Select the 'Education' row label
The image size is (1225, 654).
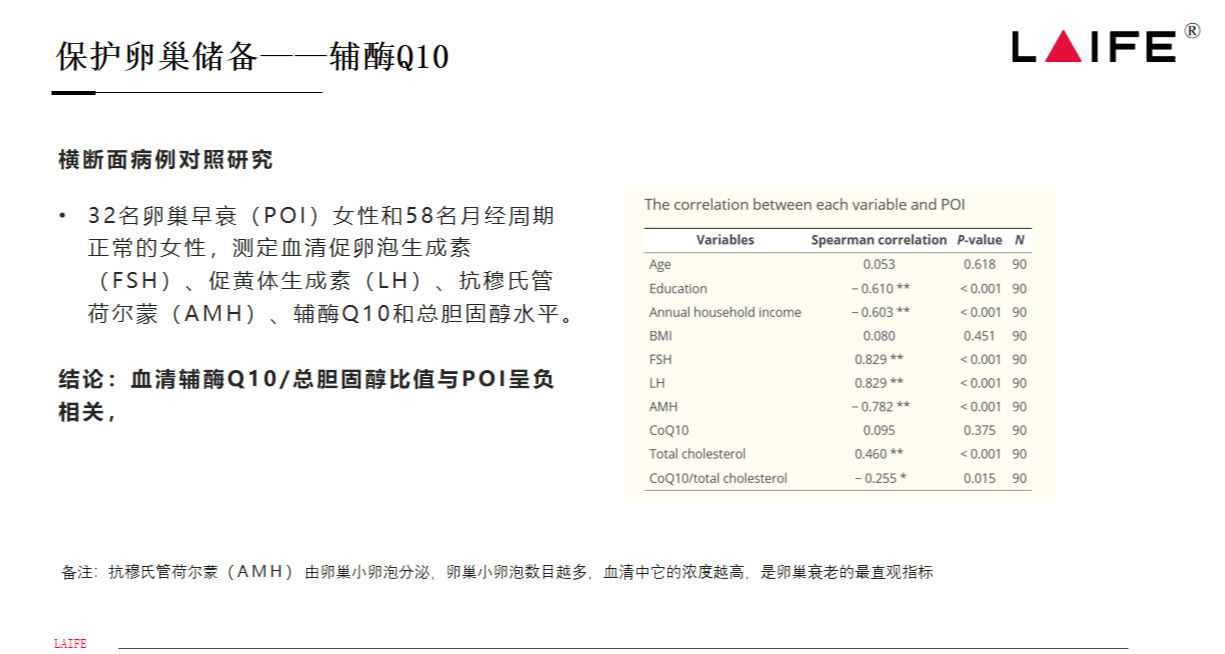[x=678, y=288]
